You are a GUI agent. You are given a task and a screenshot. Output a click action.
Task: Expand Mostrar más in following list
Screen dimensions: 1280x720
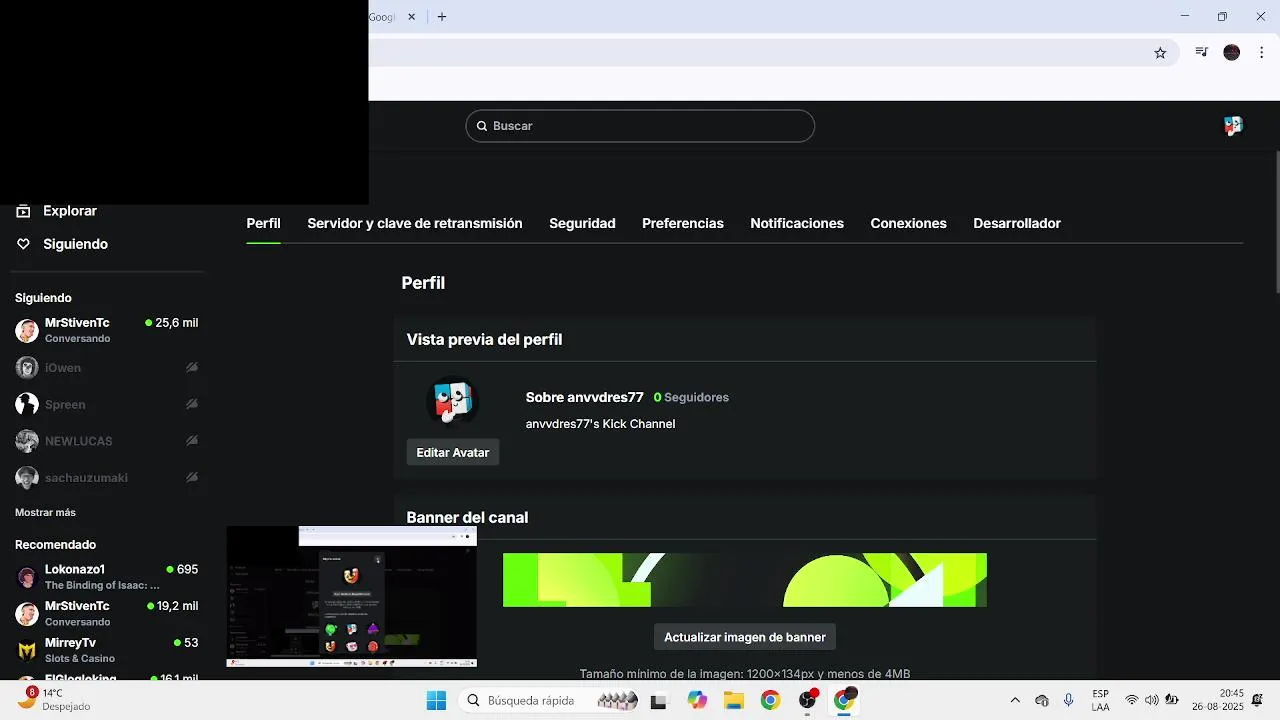tap(45, 512)
